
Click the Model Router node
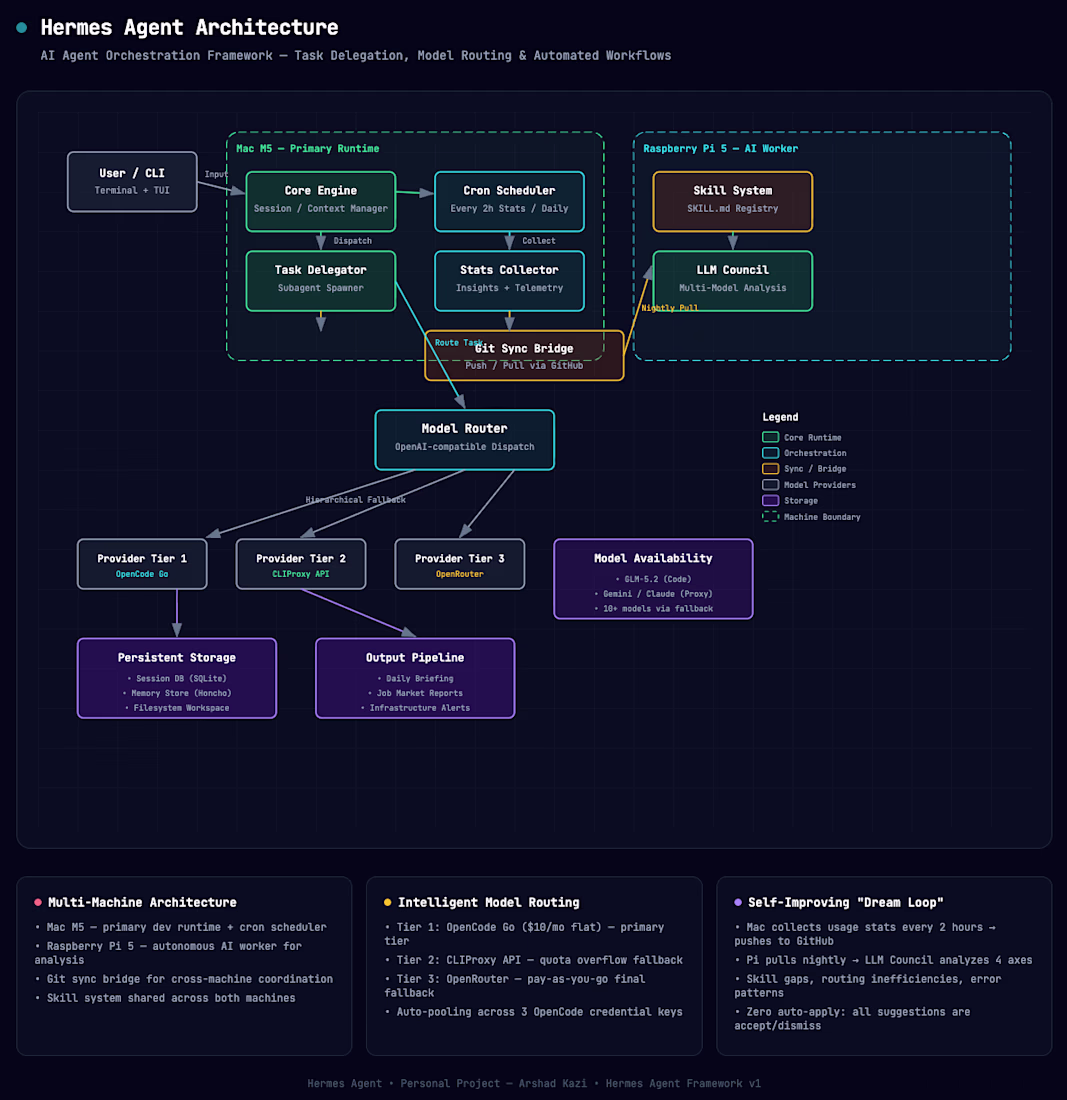464,440
